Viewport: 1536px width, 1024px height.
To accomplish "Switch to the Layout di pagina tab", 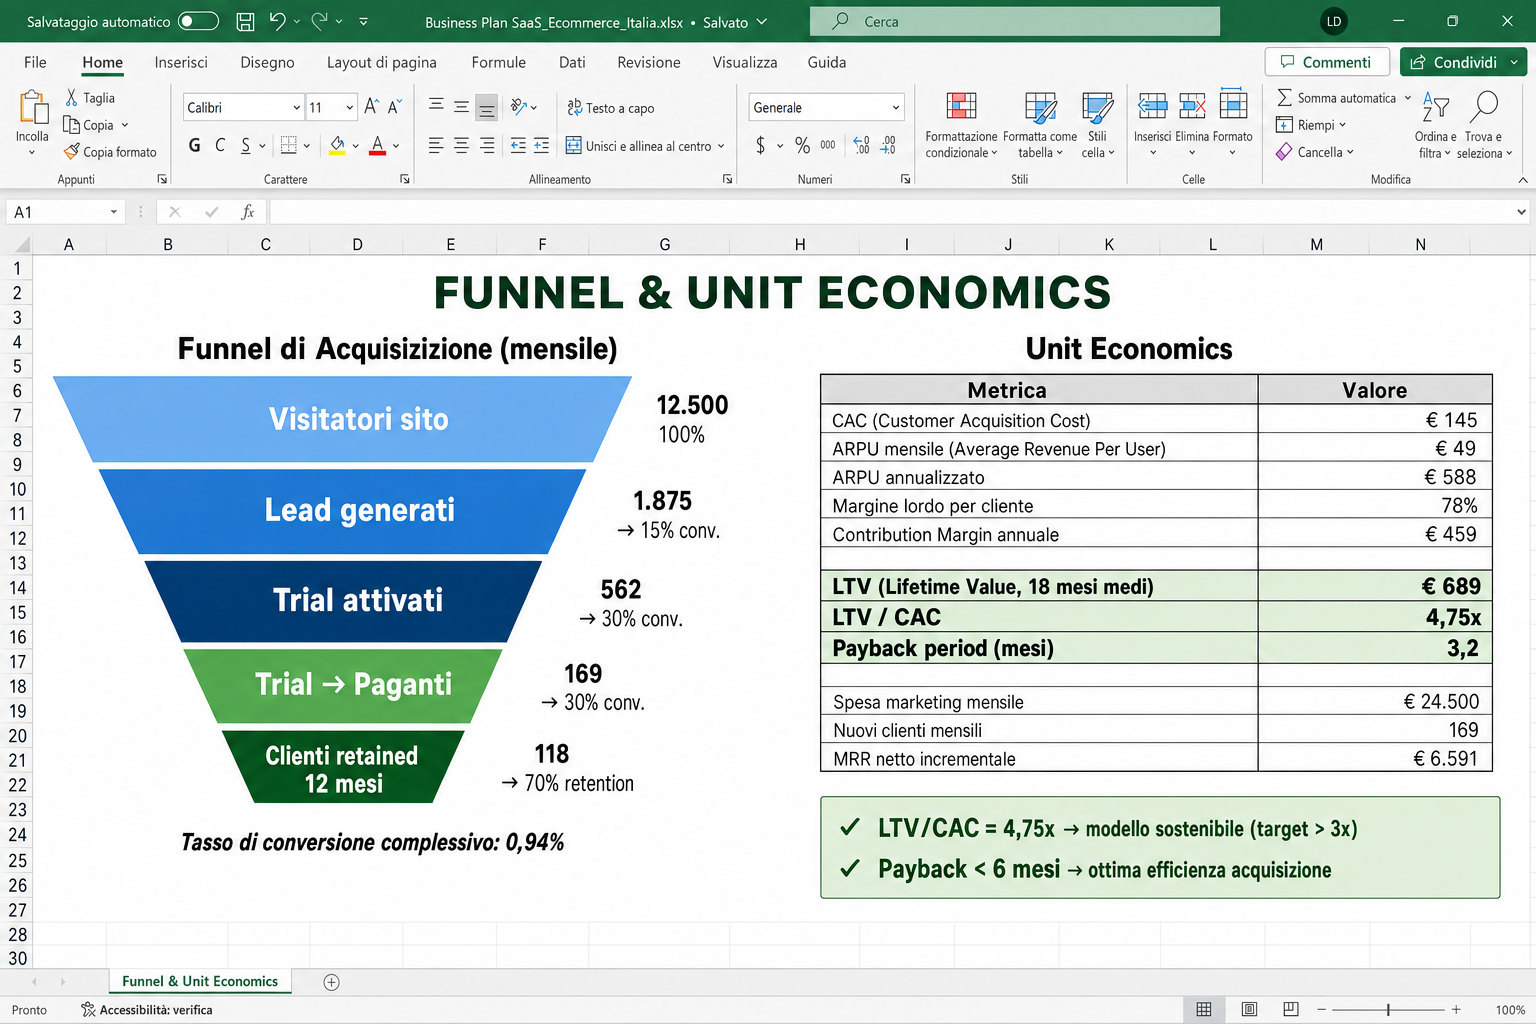I will (x=382, y=62).
